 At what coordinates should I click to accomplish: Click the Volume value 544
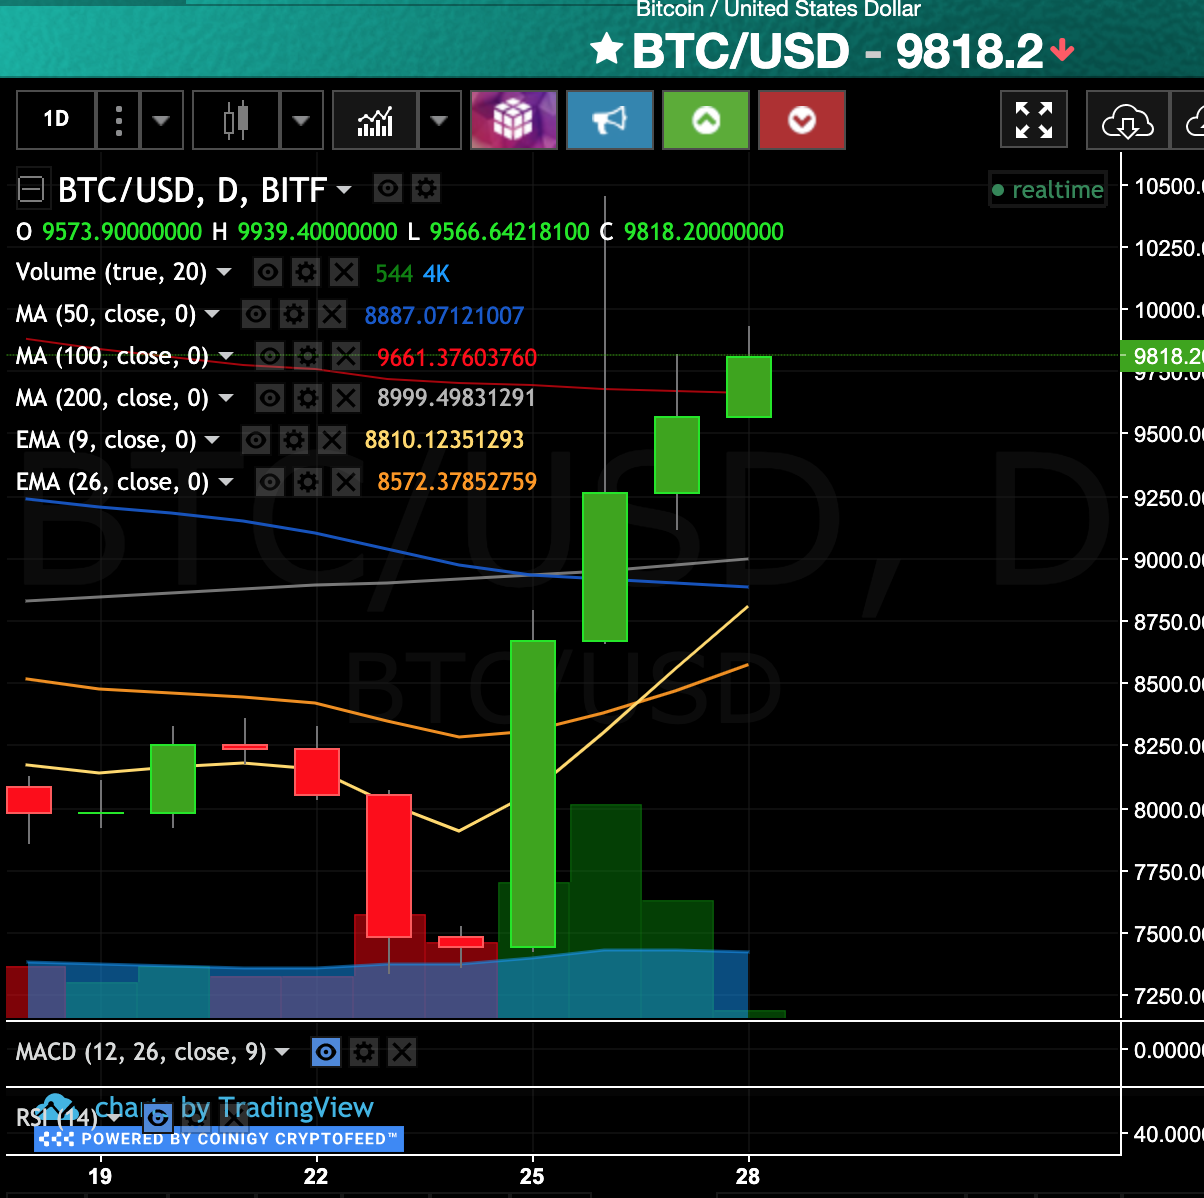tap(394, 273)
